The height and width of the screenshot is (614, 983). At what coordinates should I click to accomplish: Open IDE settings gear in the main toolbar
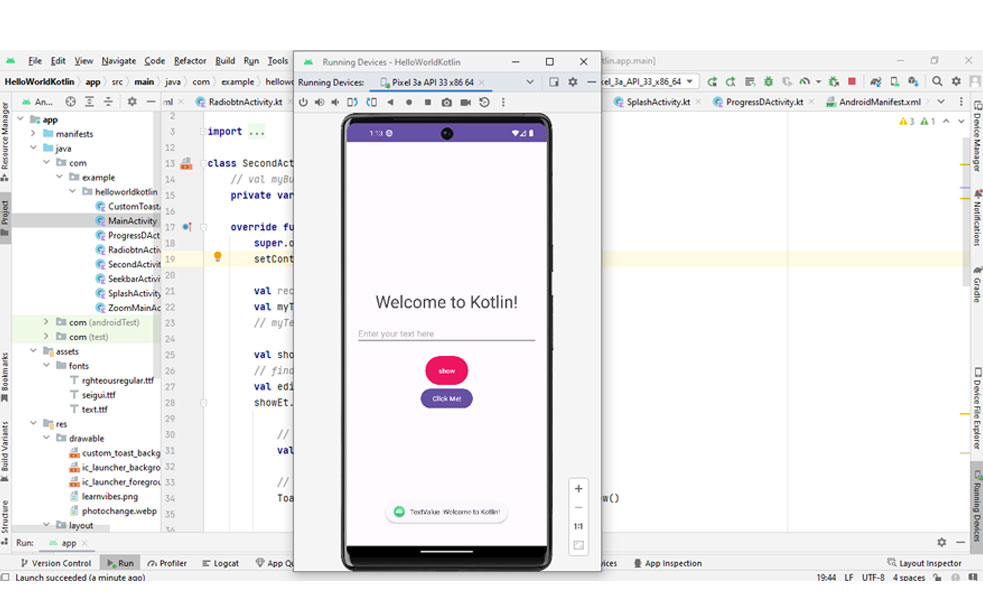pos(956,82)
